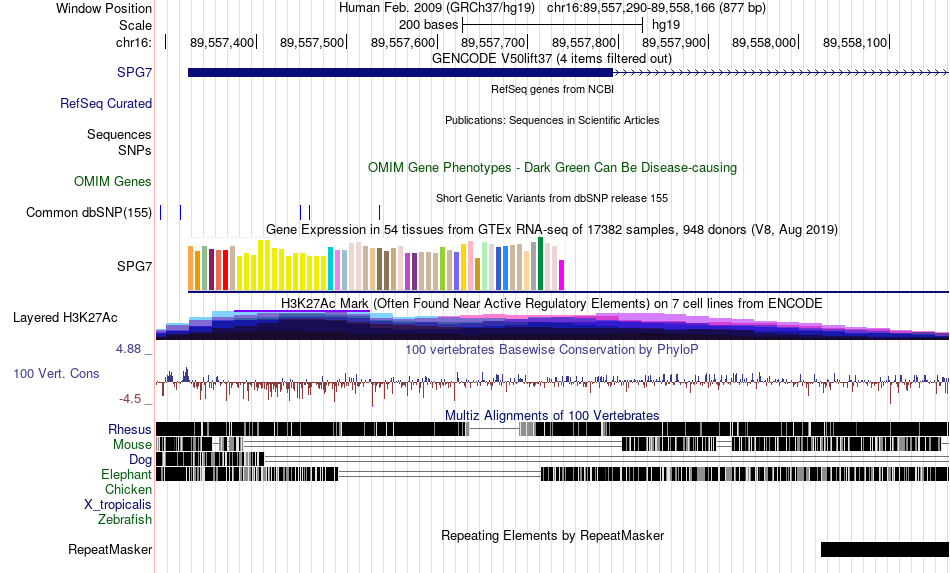The image size is (950, 573).
Task: Select the SPG7 label of the GTEx track
Action: click(x=134, y=267)
